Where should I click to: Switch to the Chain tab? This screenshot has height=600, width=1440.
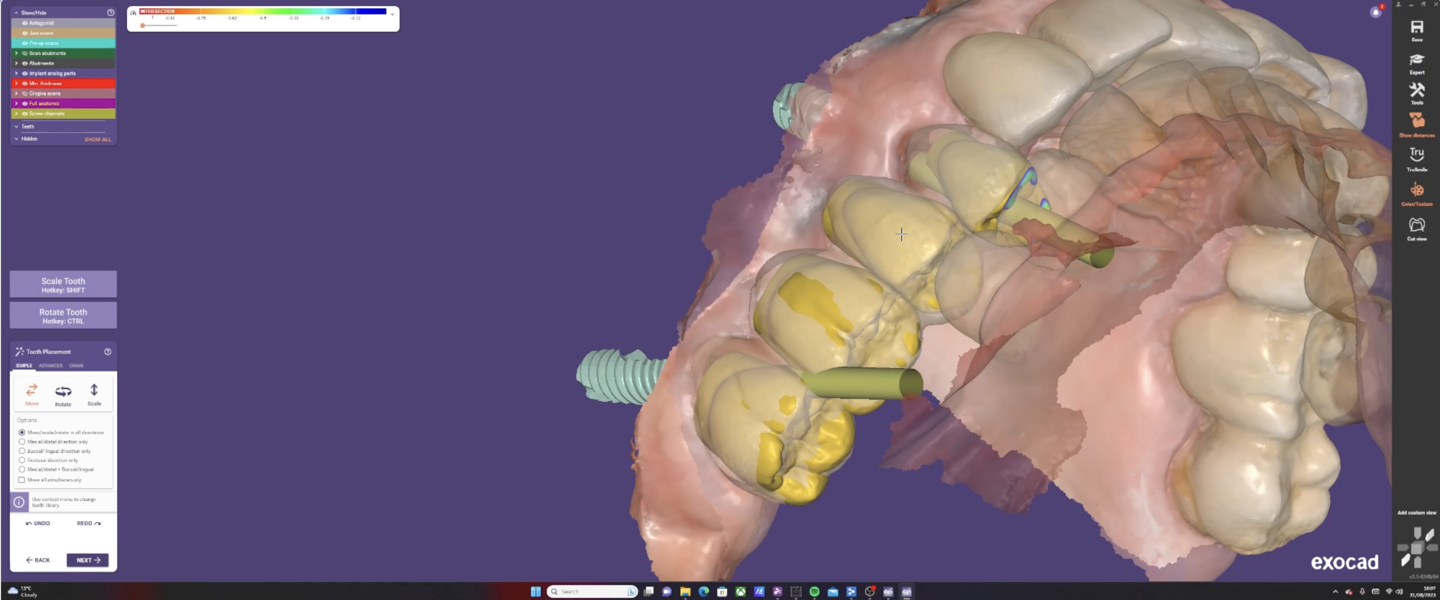(x=76, y=366)
